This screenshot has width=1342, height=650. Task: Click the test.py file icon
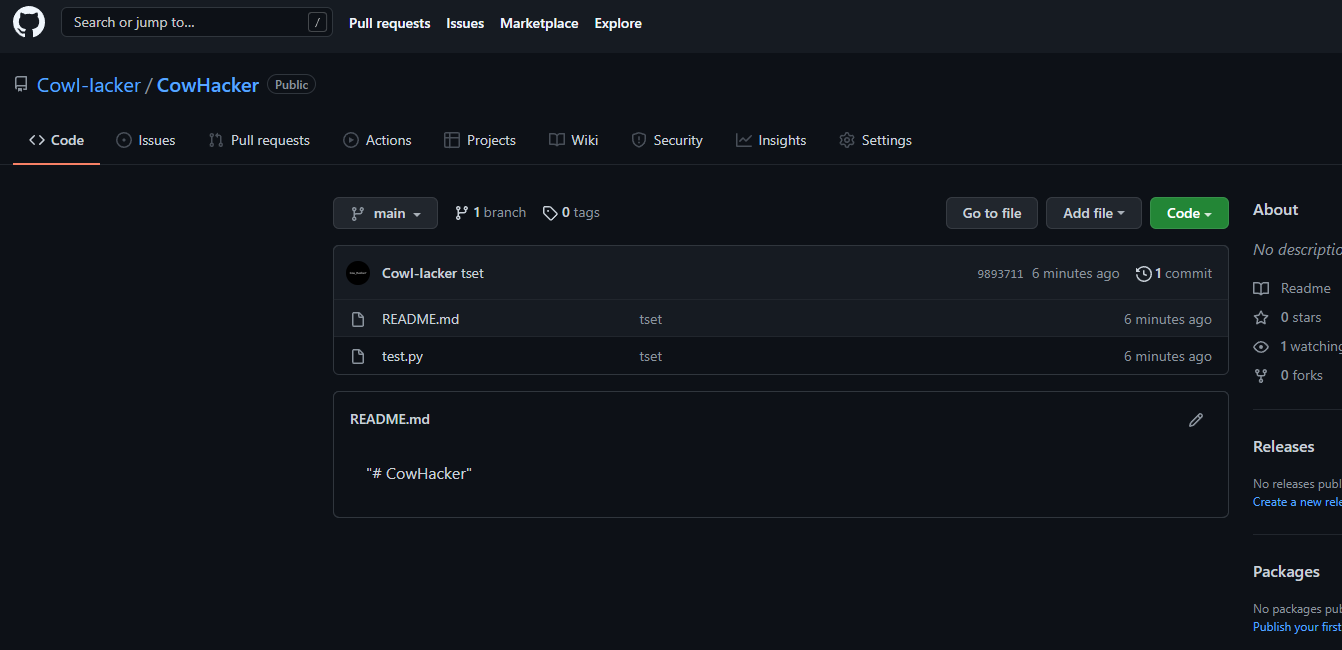coord(358,357)
